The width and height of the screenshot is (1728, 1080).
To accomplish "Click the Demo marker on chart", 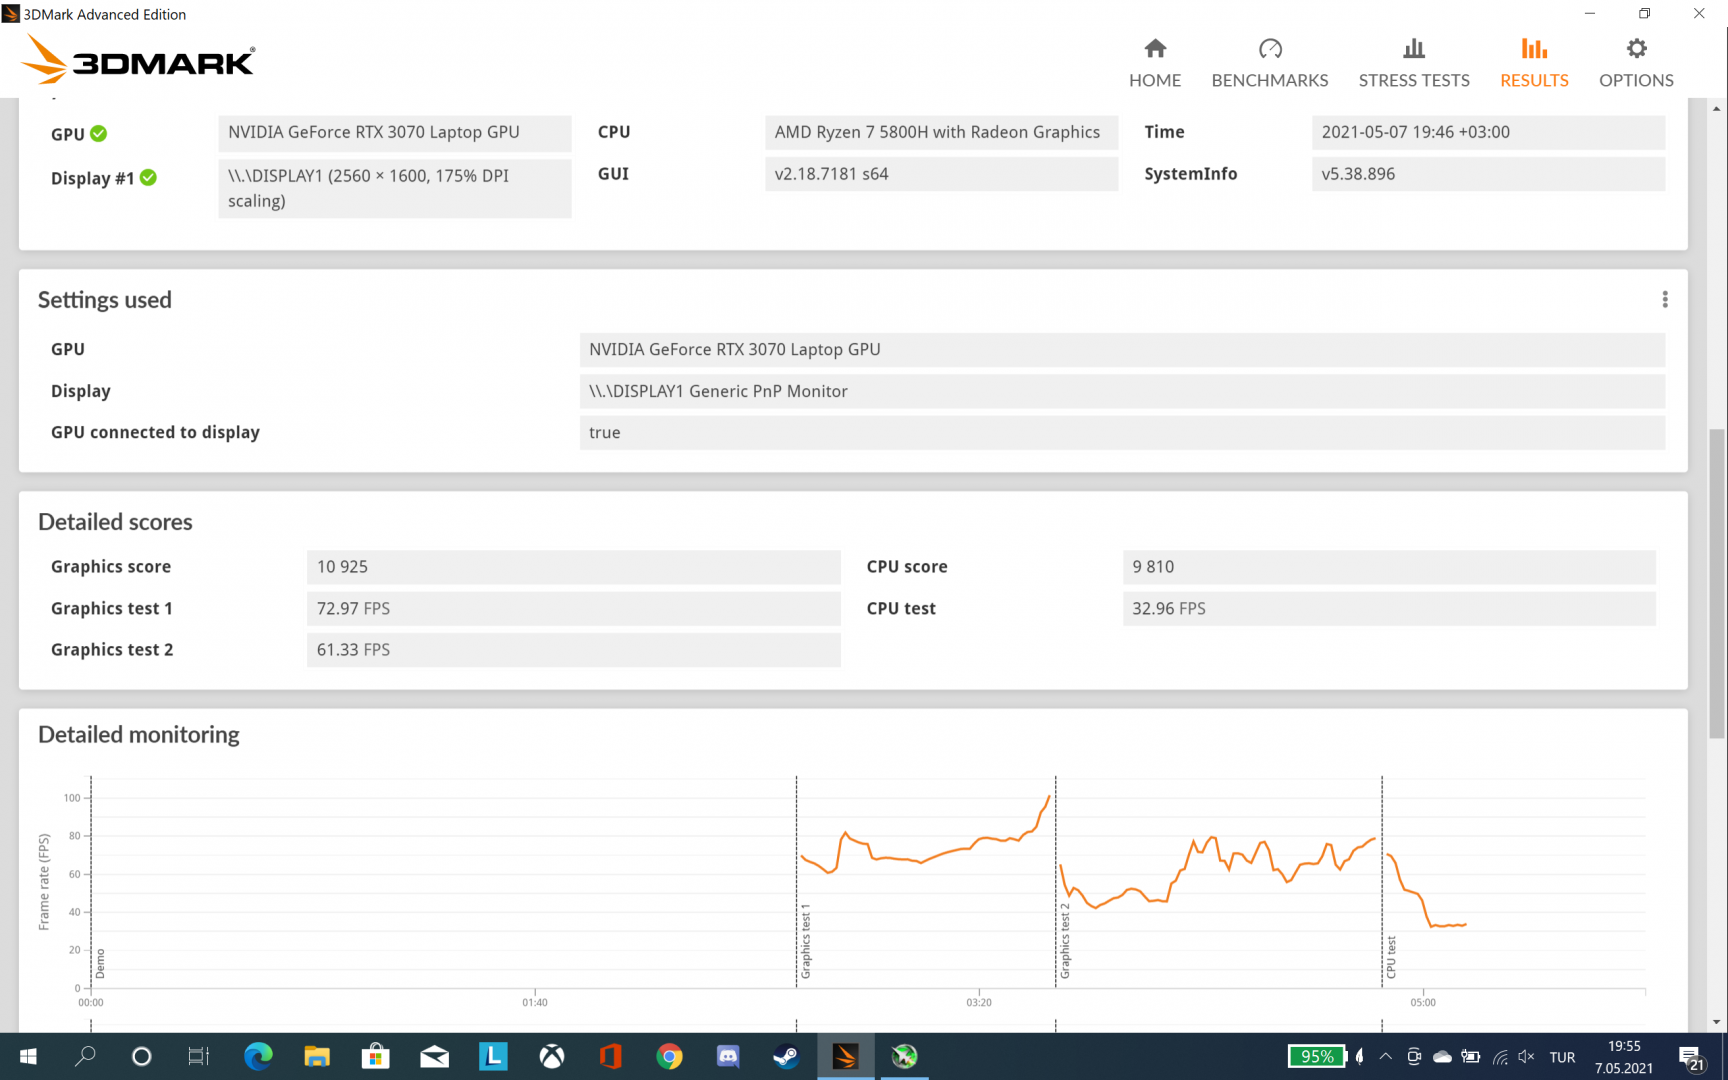I will click(x=100, y=964).
